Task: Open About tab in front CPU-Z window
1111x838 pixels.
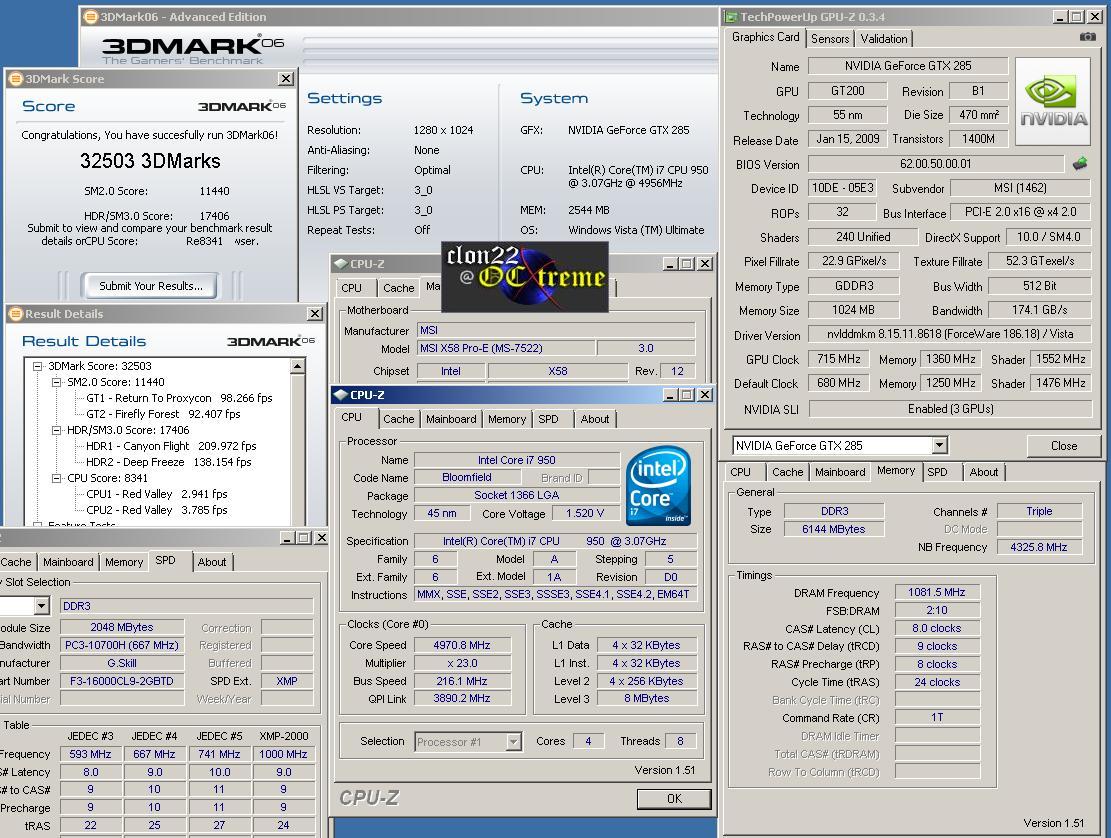Action: (x=594, y=419)
